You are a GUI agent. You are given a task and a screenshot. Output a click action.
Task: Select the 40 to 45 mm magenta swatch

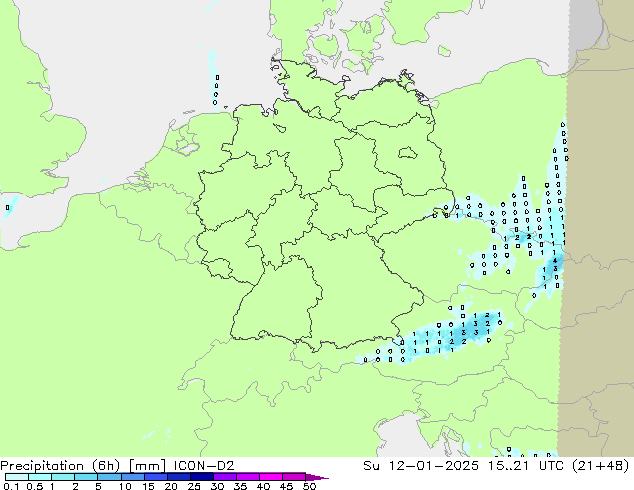coord(271,477)
